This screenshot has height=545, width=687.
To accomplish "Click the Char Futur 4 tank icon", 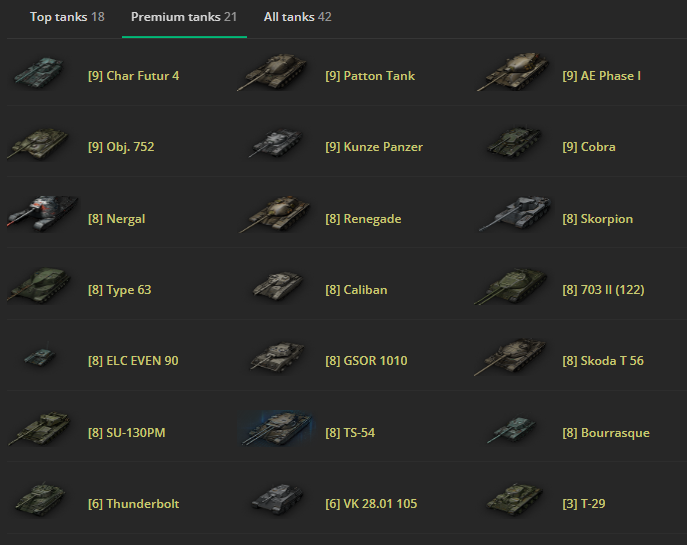I will pos(39,73).
